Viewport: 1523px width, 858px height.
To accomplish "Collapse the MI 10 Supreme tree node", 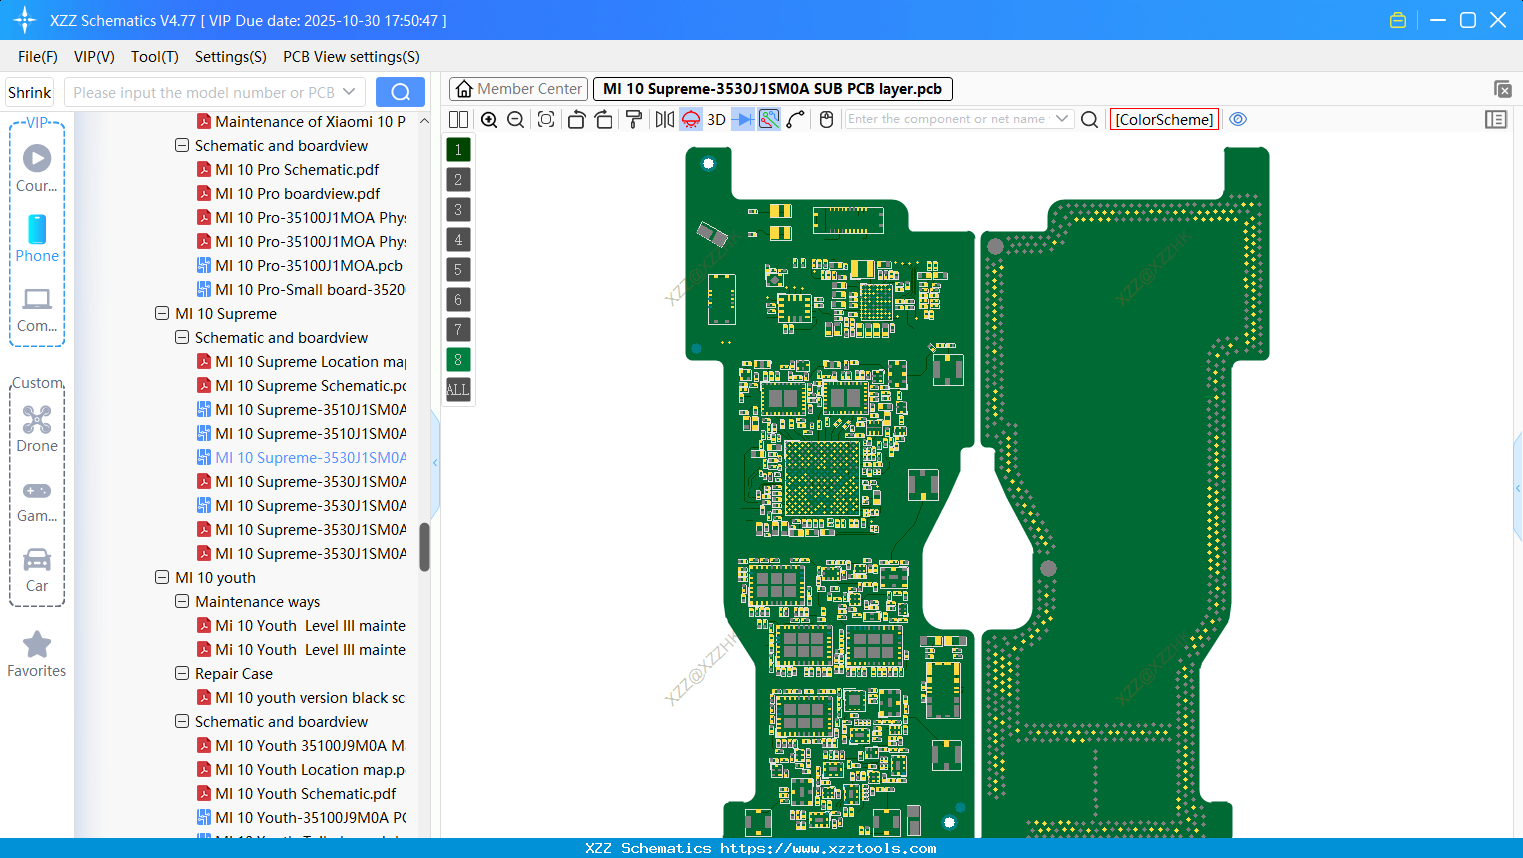I will click(x=162, y=313).
